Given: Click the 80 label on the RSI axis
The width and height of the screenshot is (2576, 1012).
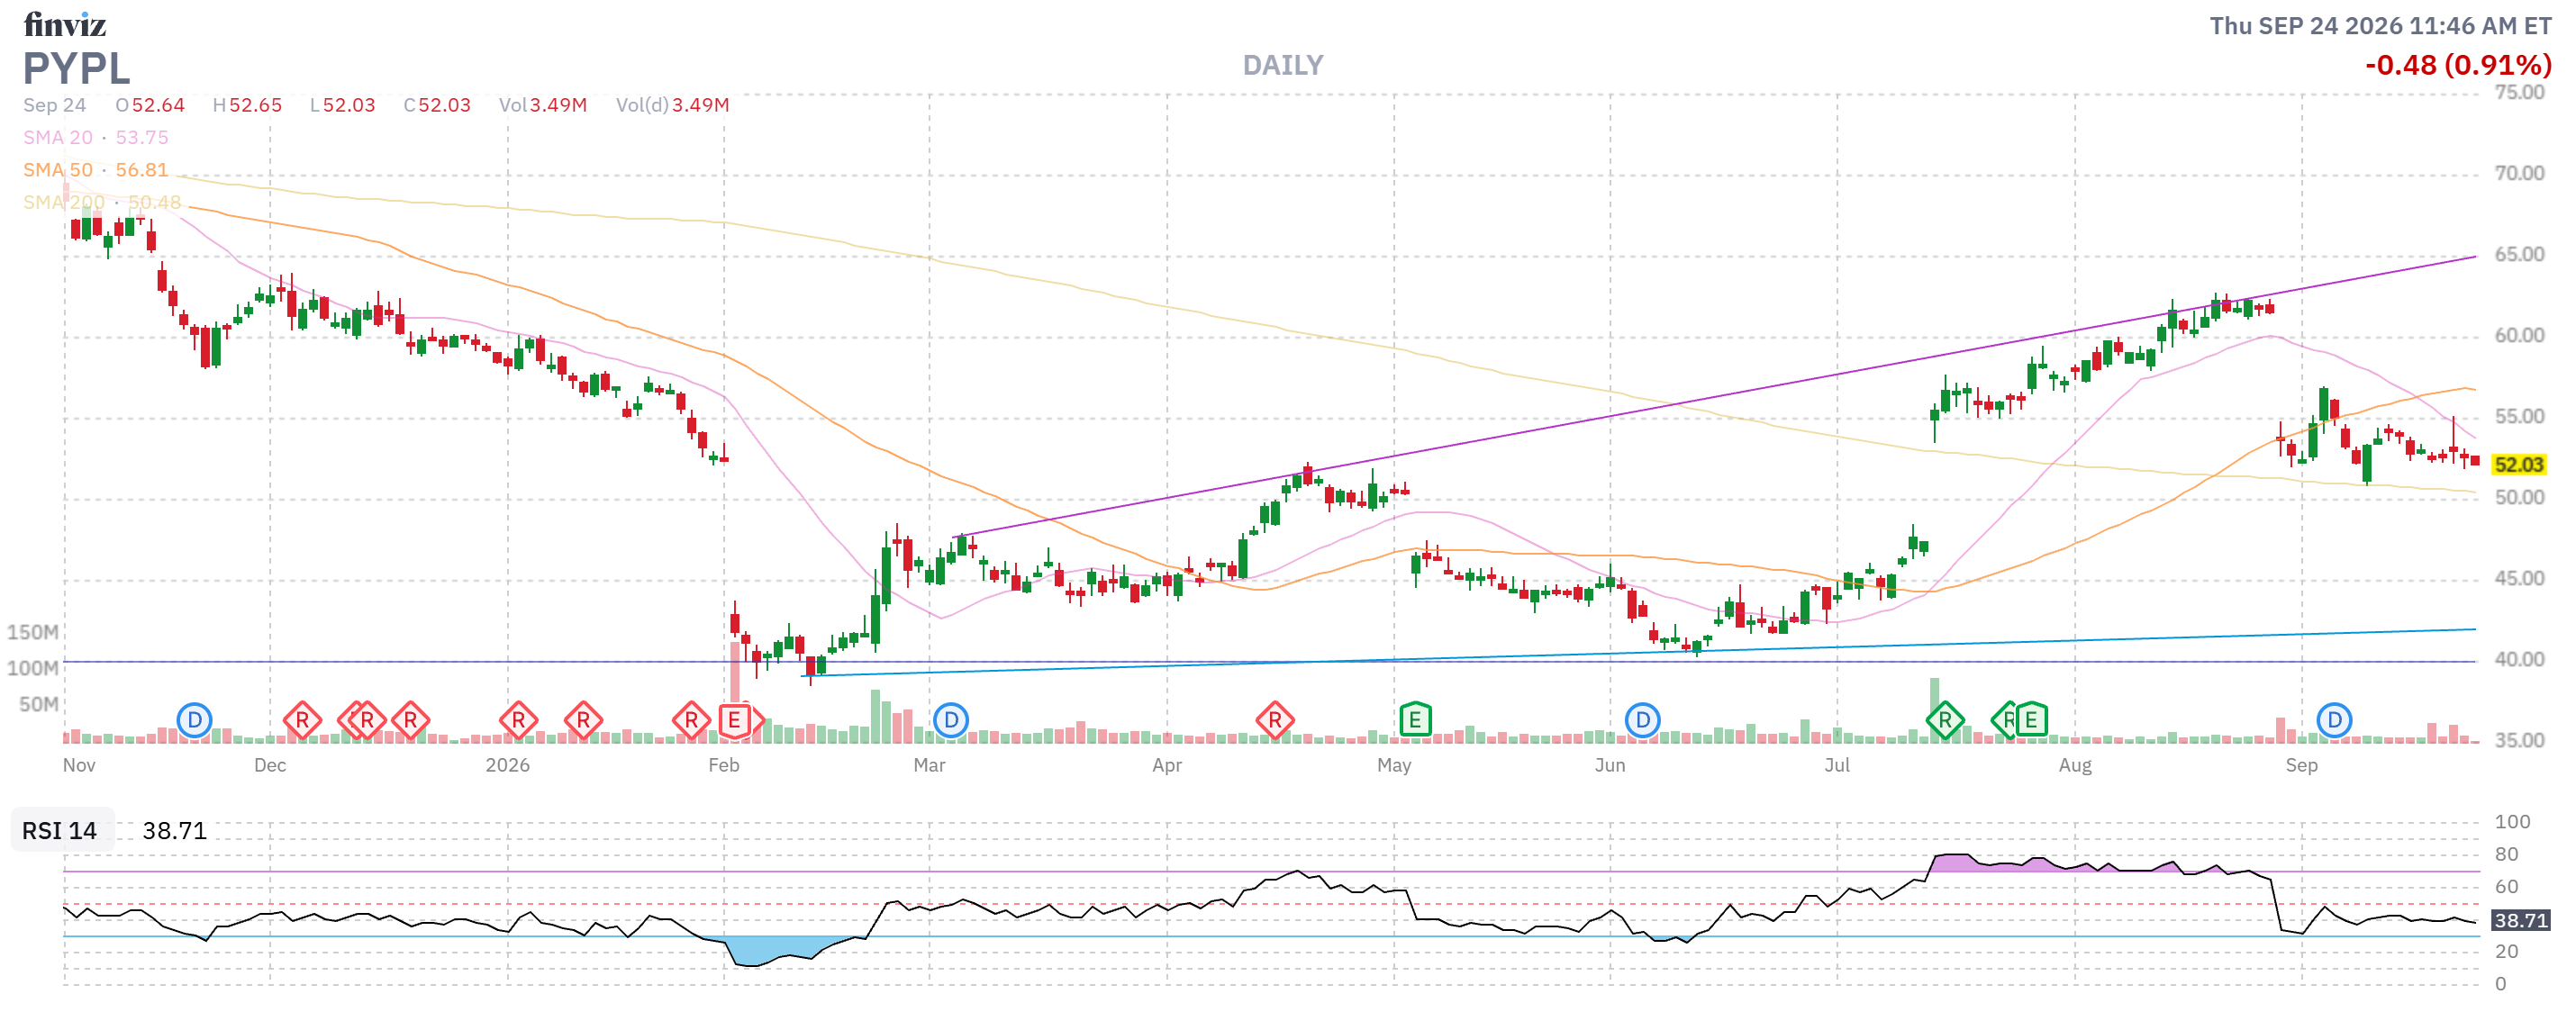Looking at the screenshot, I should click(2506, 854).
